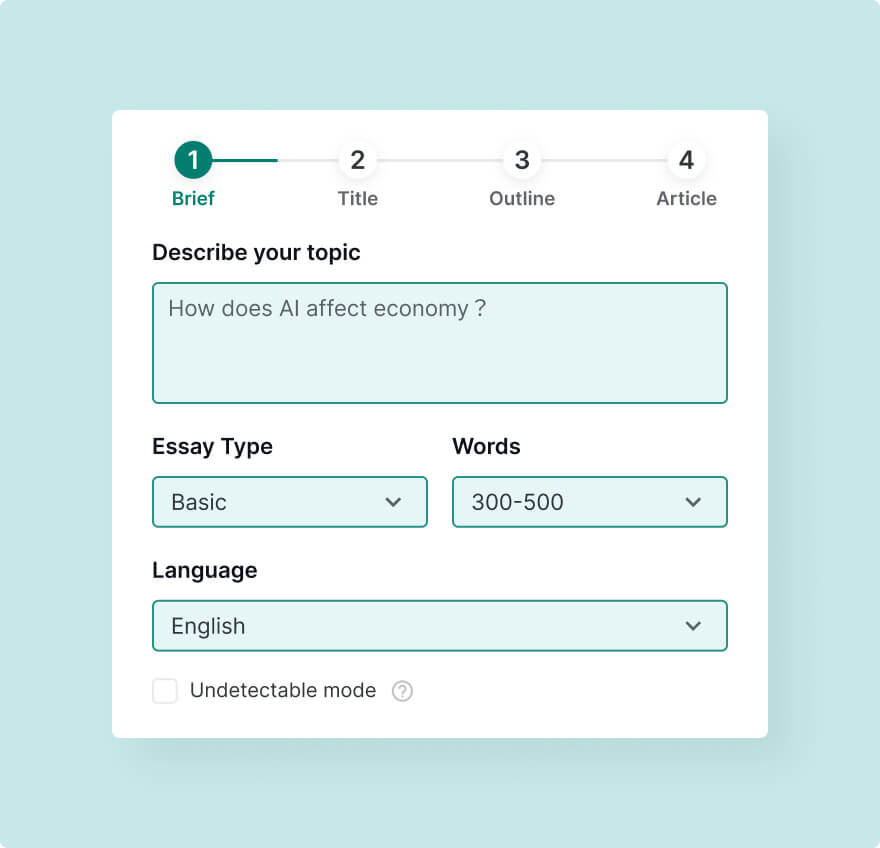Screen dimensions: 880x848
Task: Go to the Title step label
Action: [x=358, y=199]
